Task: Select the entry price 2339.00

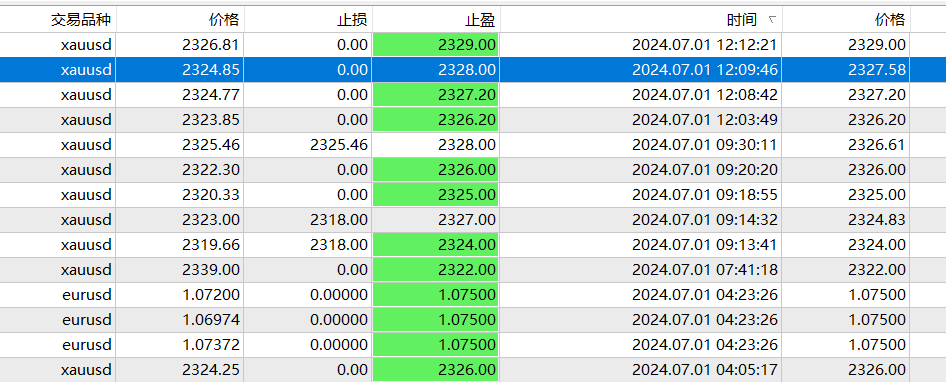Action: click(211, 270)
